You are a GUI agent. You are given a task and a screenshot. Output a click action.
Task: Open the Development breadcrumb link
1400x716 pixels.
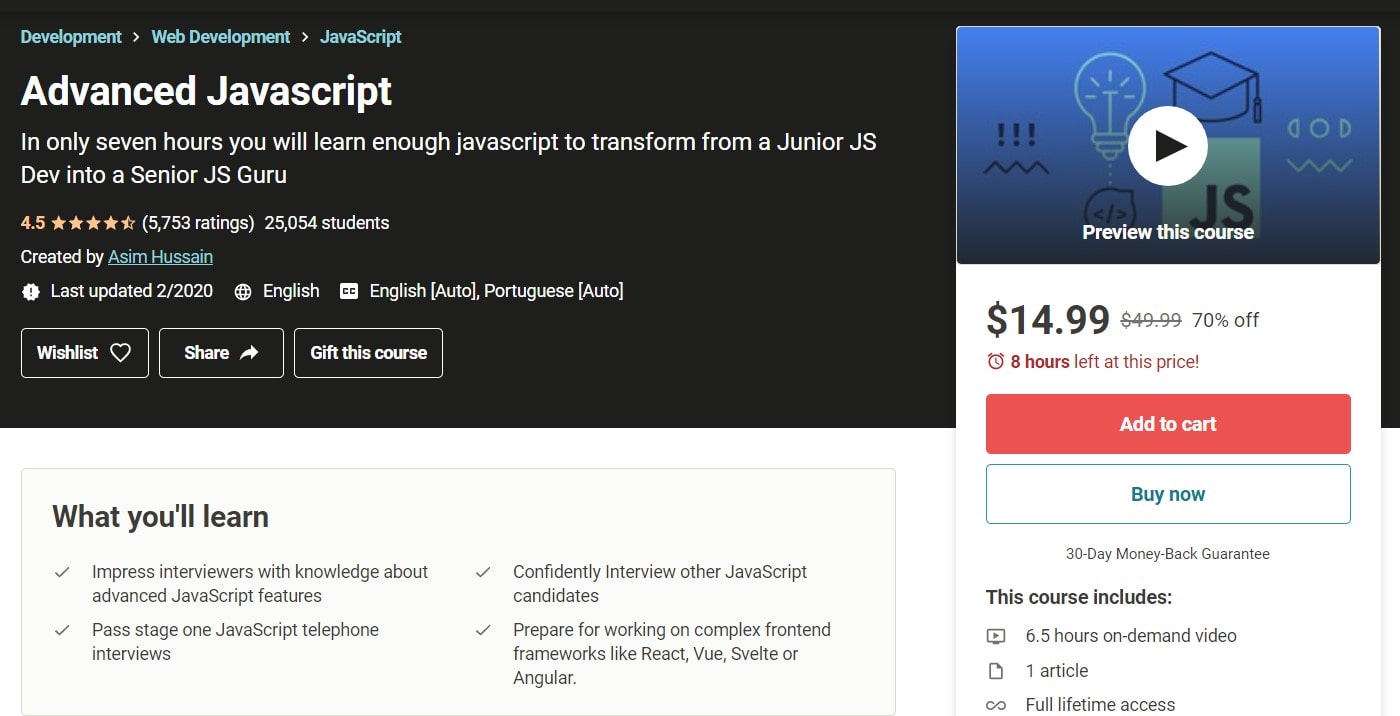70,36
